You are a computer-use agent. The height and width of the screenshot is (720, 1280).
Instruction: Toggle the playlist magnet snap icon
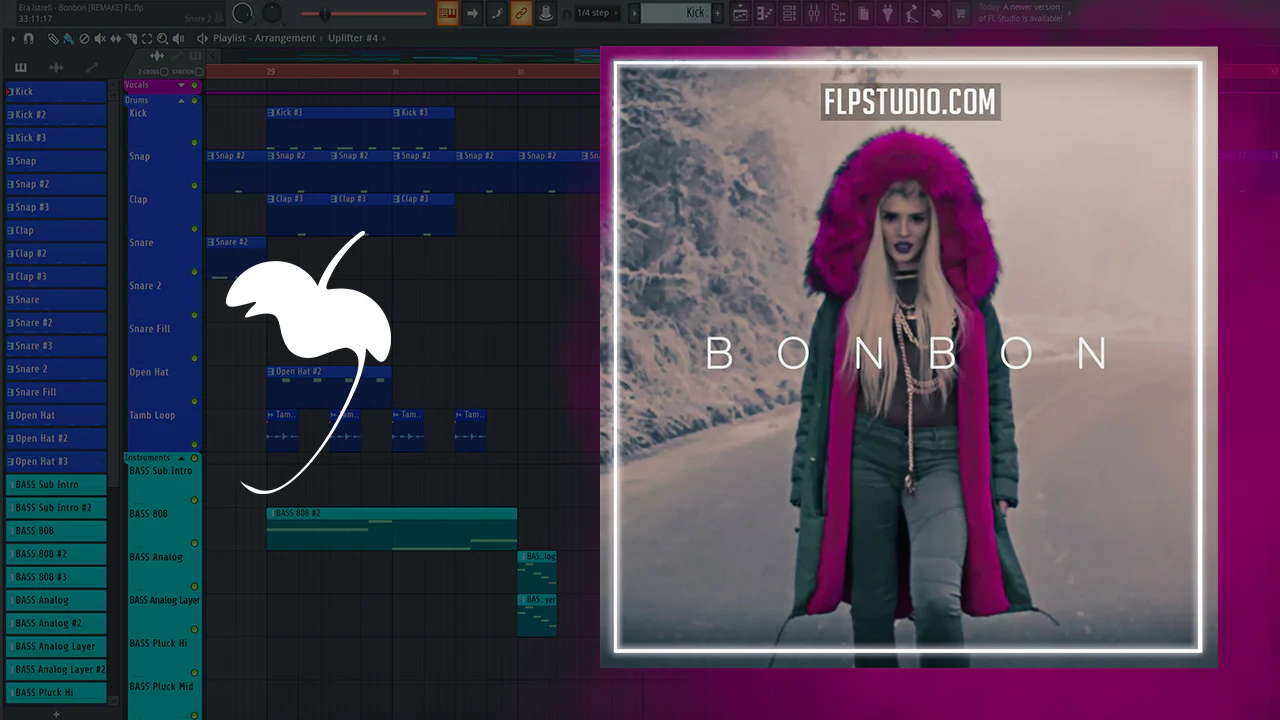29,38
